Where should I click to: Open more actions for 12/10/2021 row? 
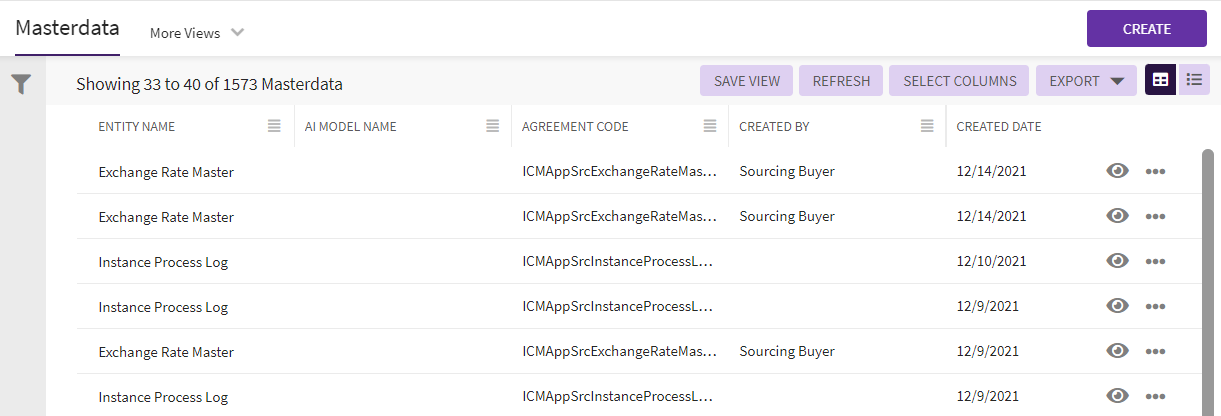coord(1155,262)
